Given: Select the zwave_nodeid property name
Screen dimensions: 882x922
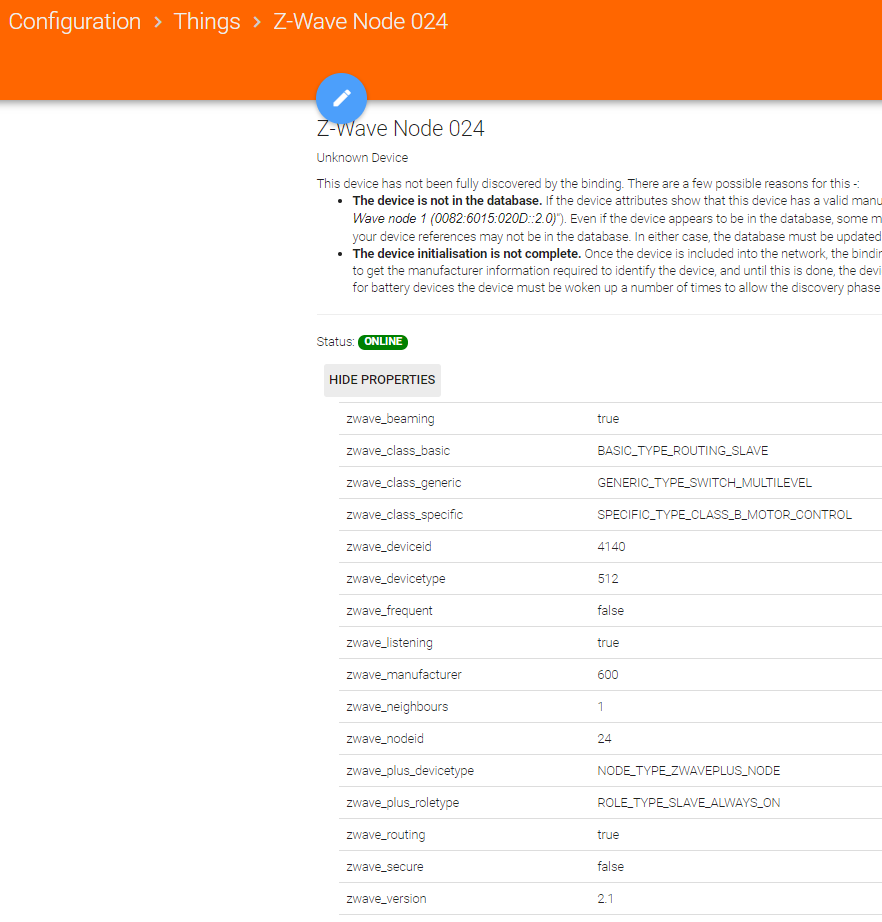Looking at the screenshot, I should (x=385, y=739).
